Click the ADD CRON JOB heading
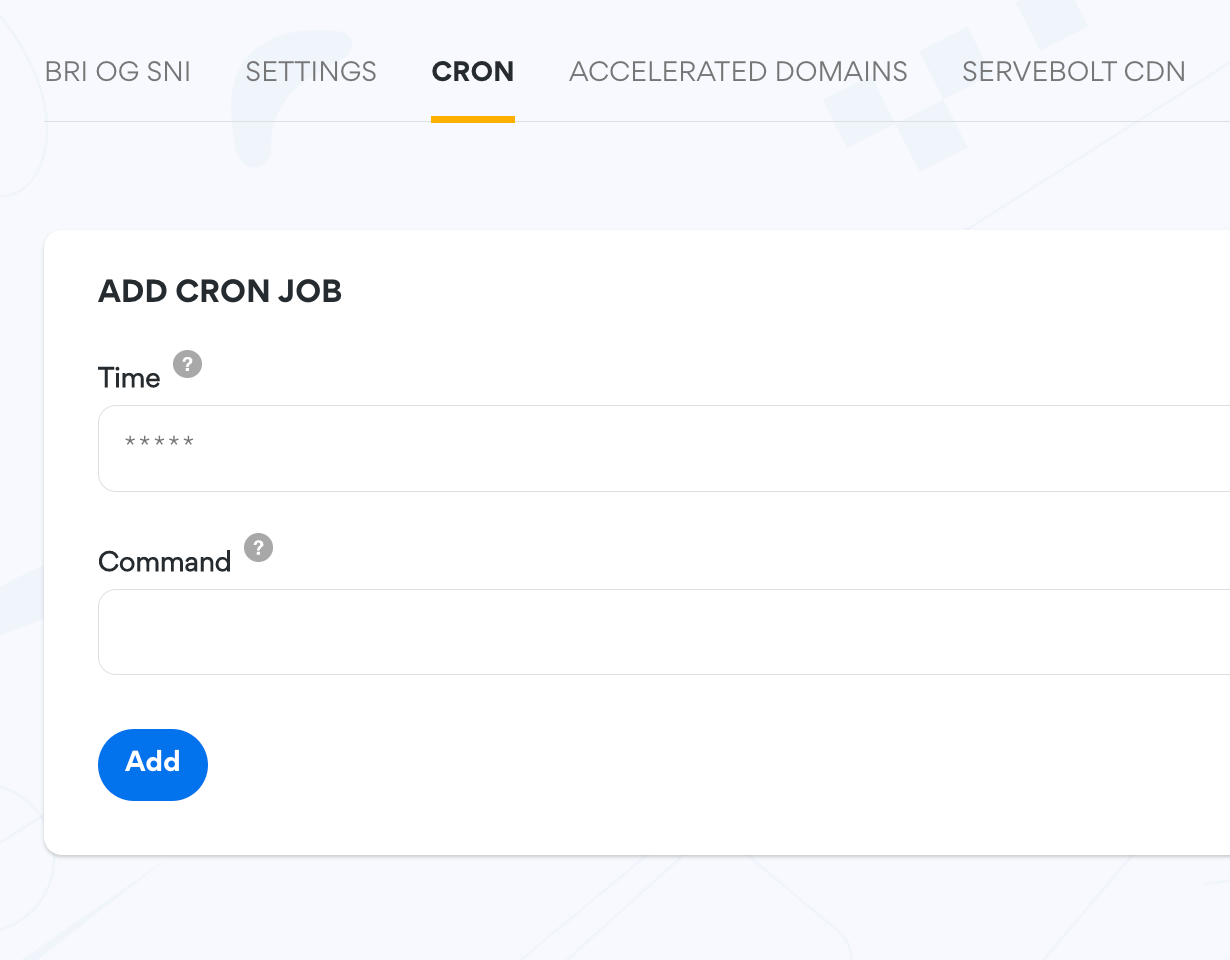This screenshot has width=1230, height=960. 219,291
